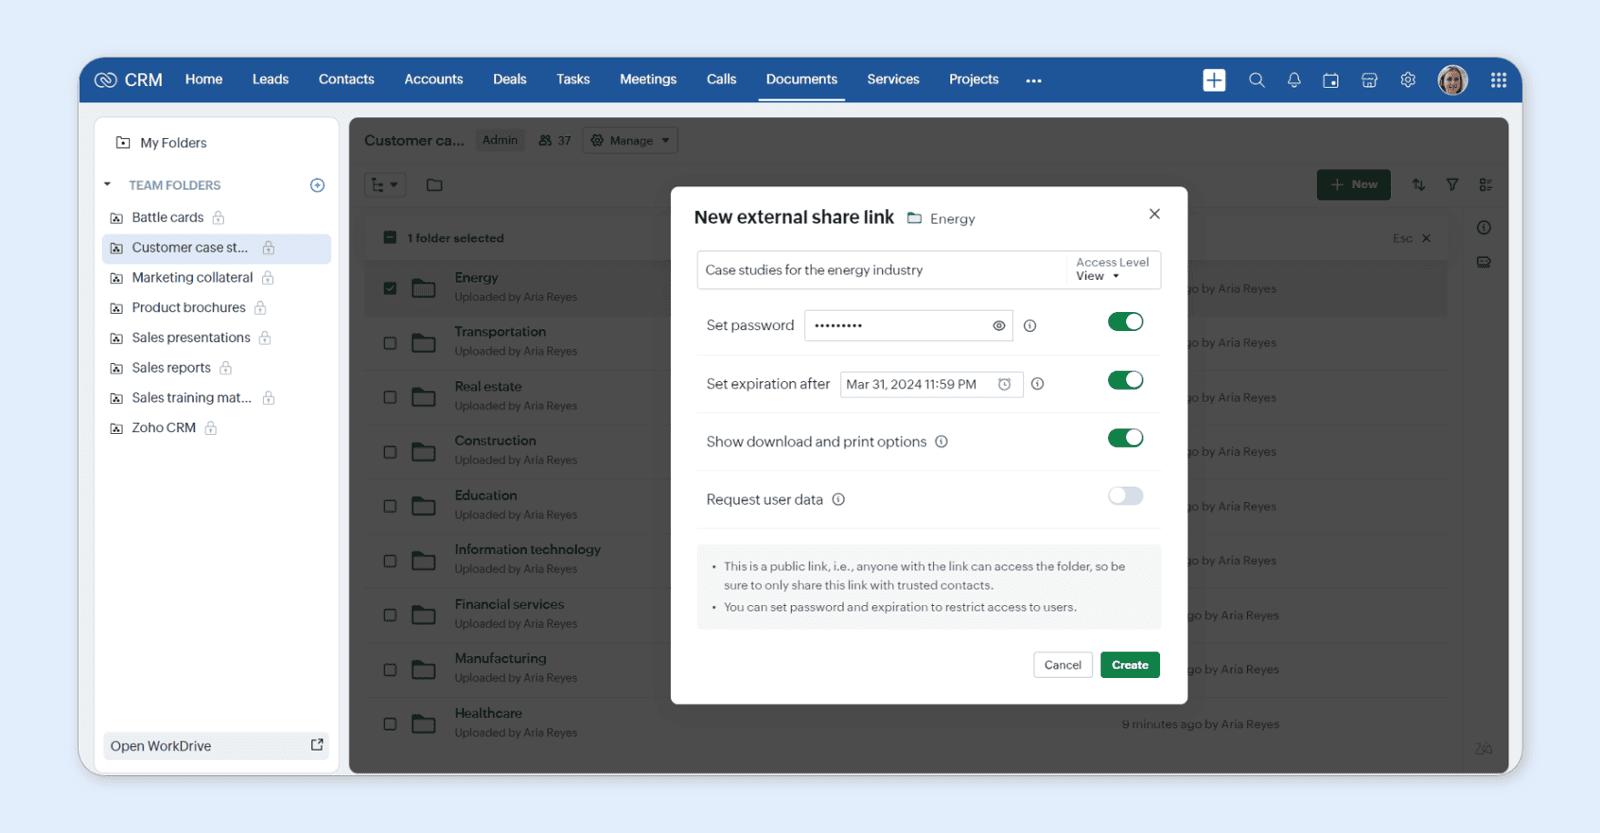Screen dimensions: 1600x833
Task: Open the Services tab
Action: point(893,80)
